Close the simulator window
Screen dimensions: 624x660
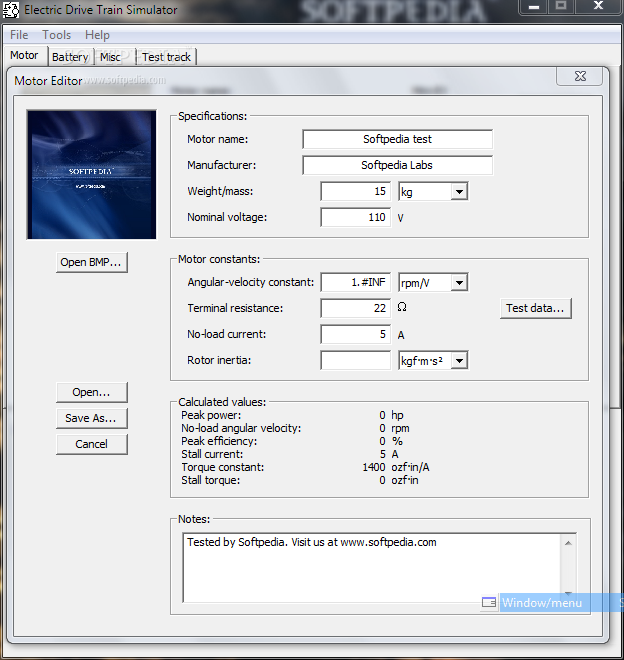[x=598, y=6]
